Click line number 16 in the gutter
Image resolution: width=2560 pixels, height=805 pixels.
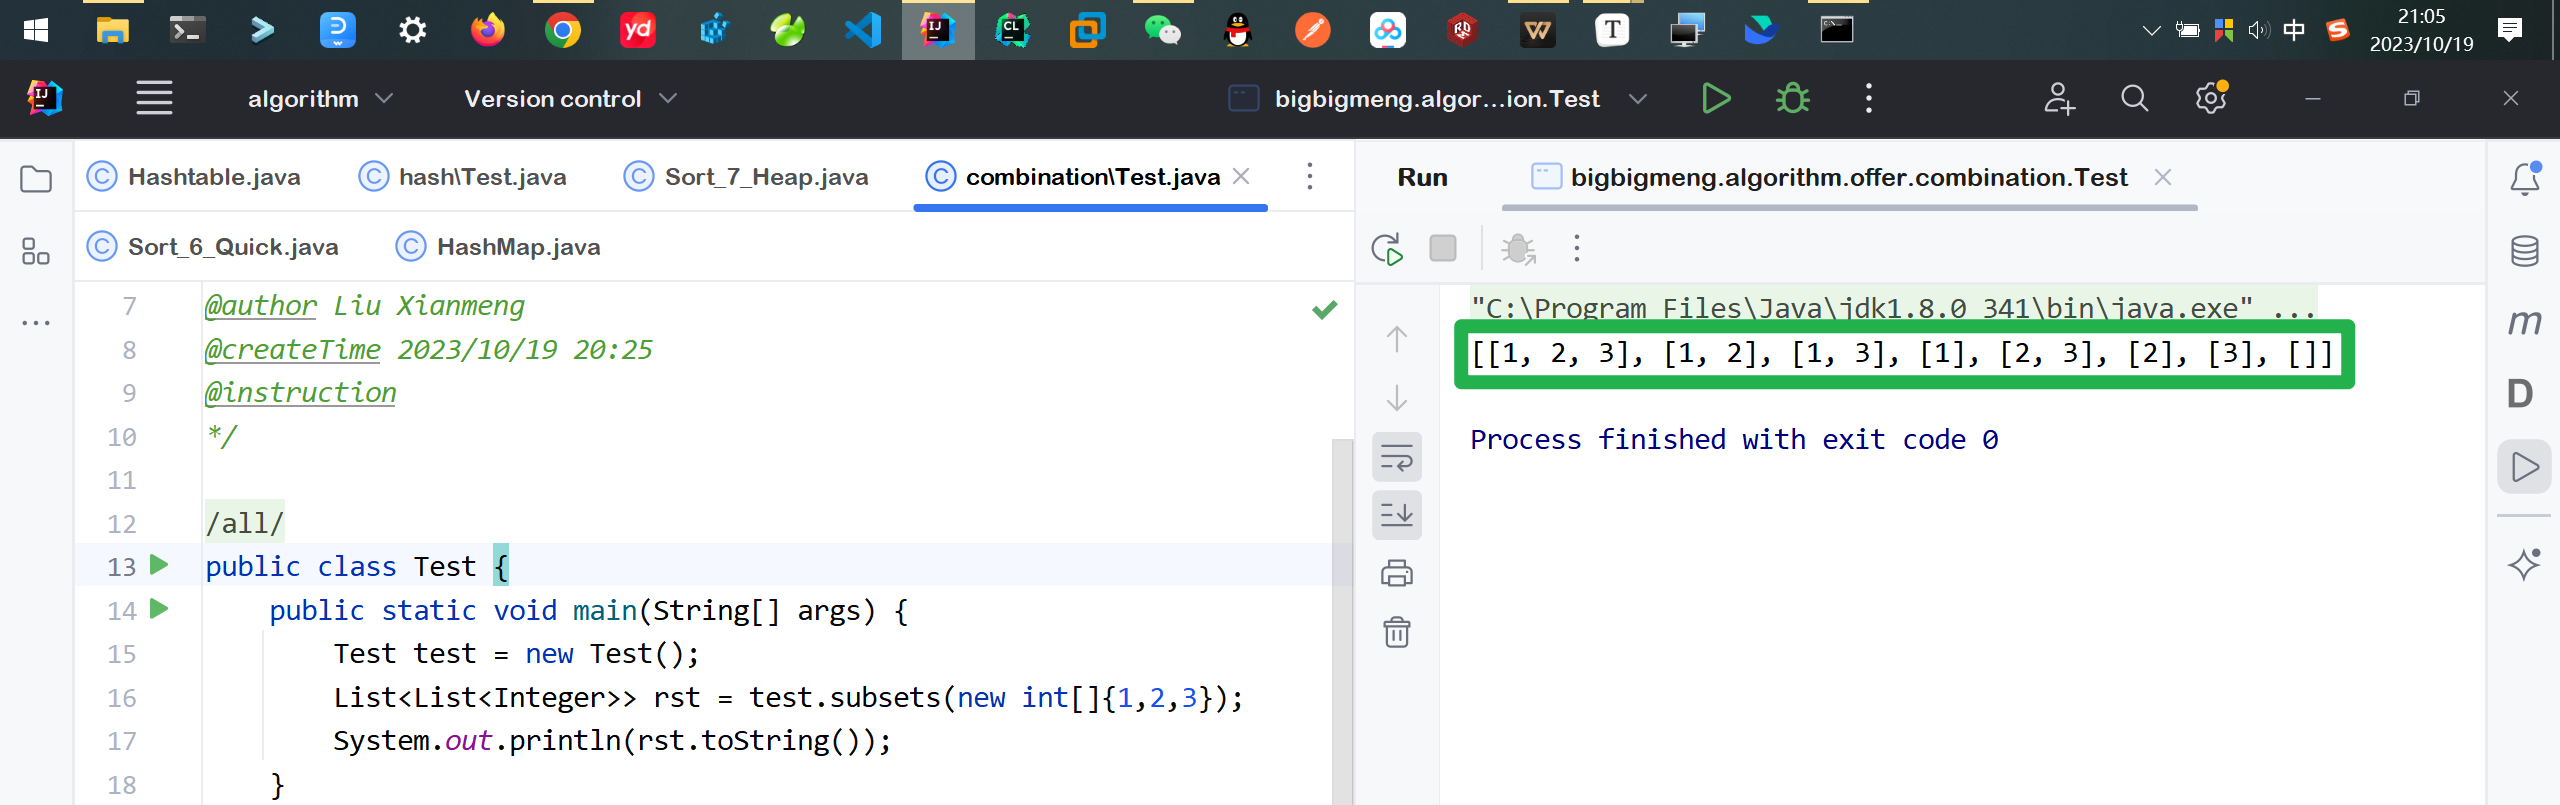coord(122,698)
